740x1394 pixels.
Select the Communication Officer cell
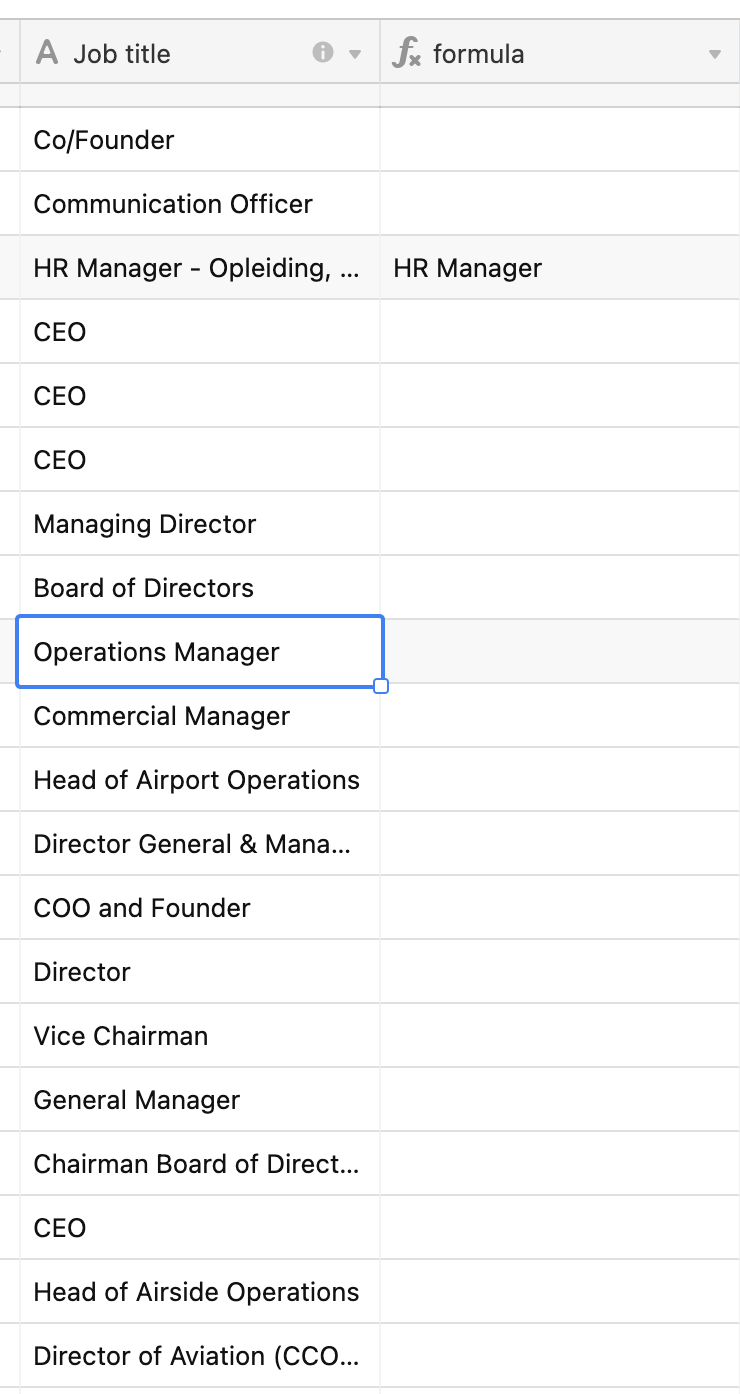199,204
